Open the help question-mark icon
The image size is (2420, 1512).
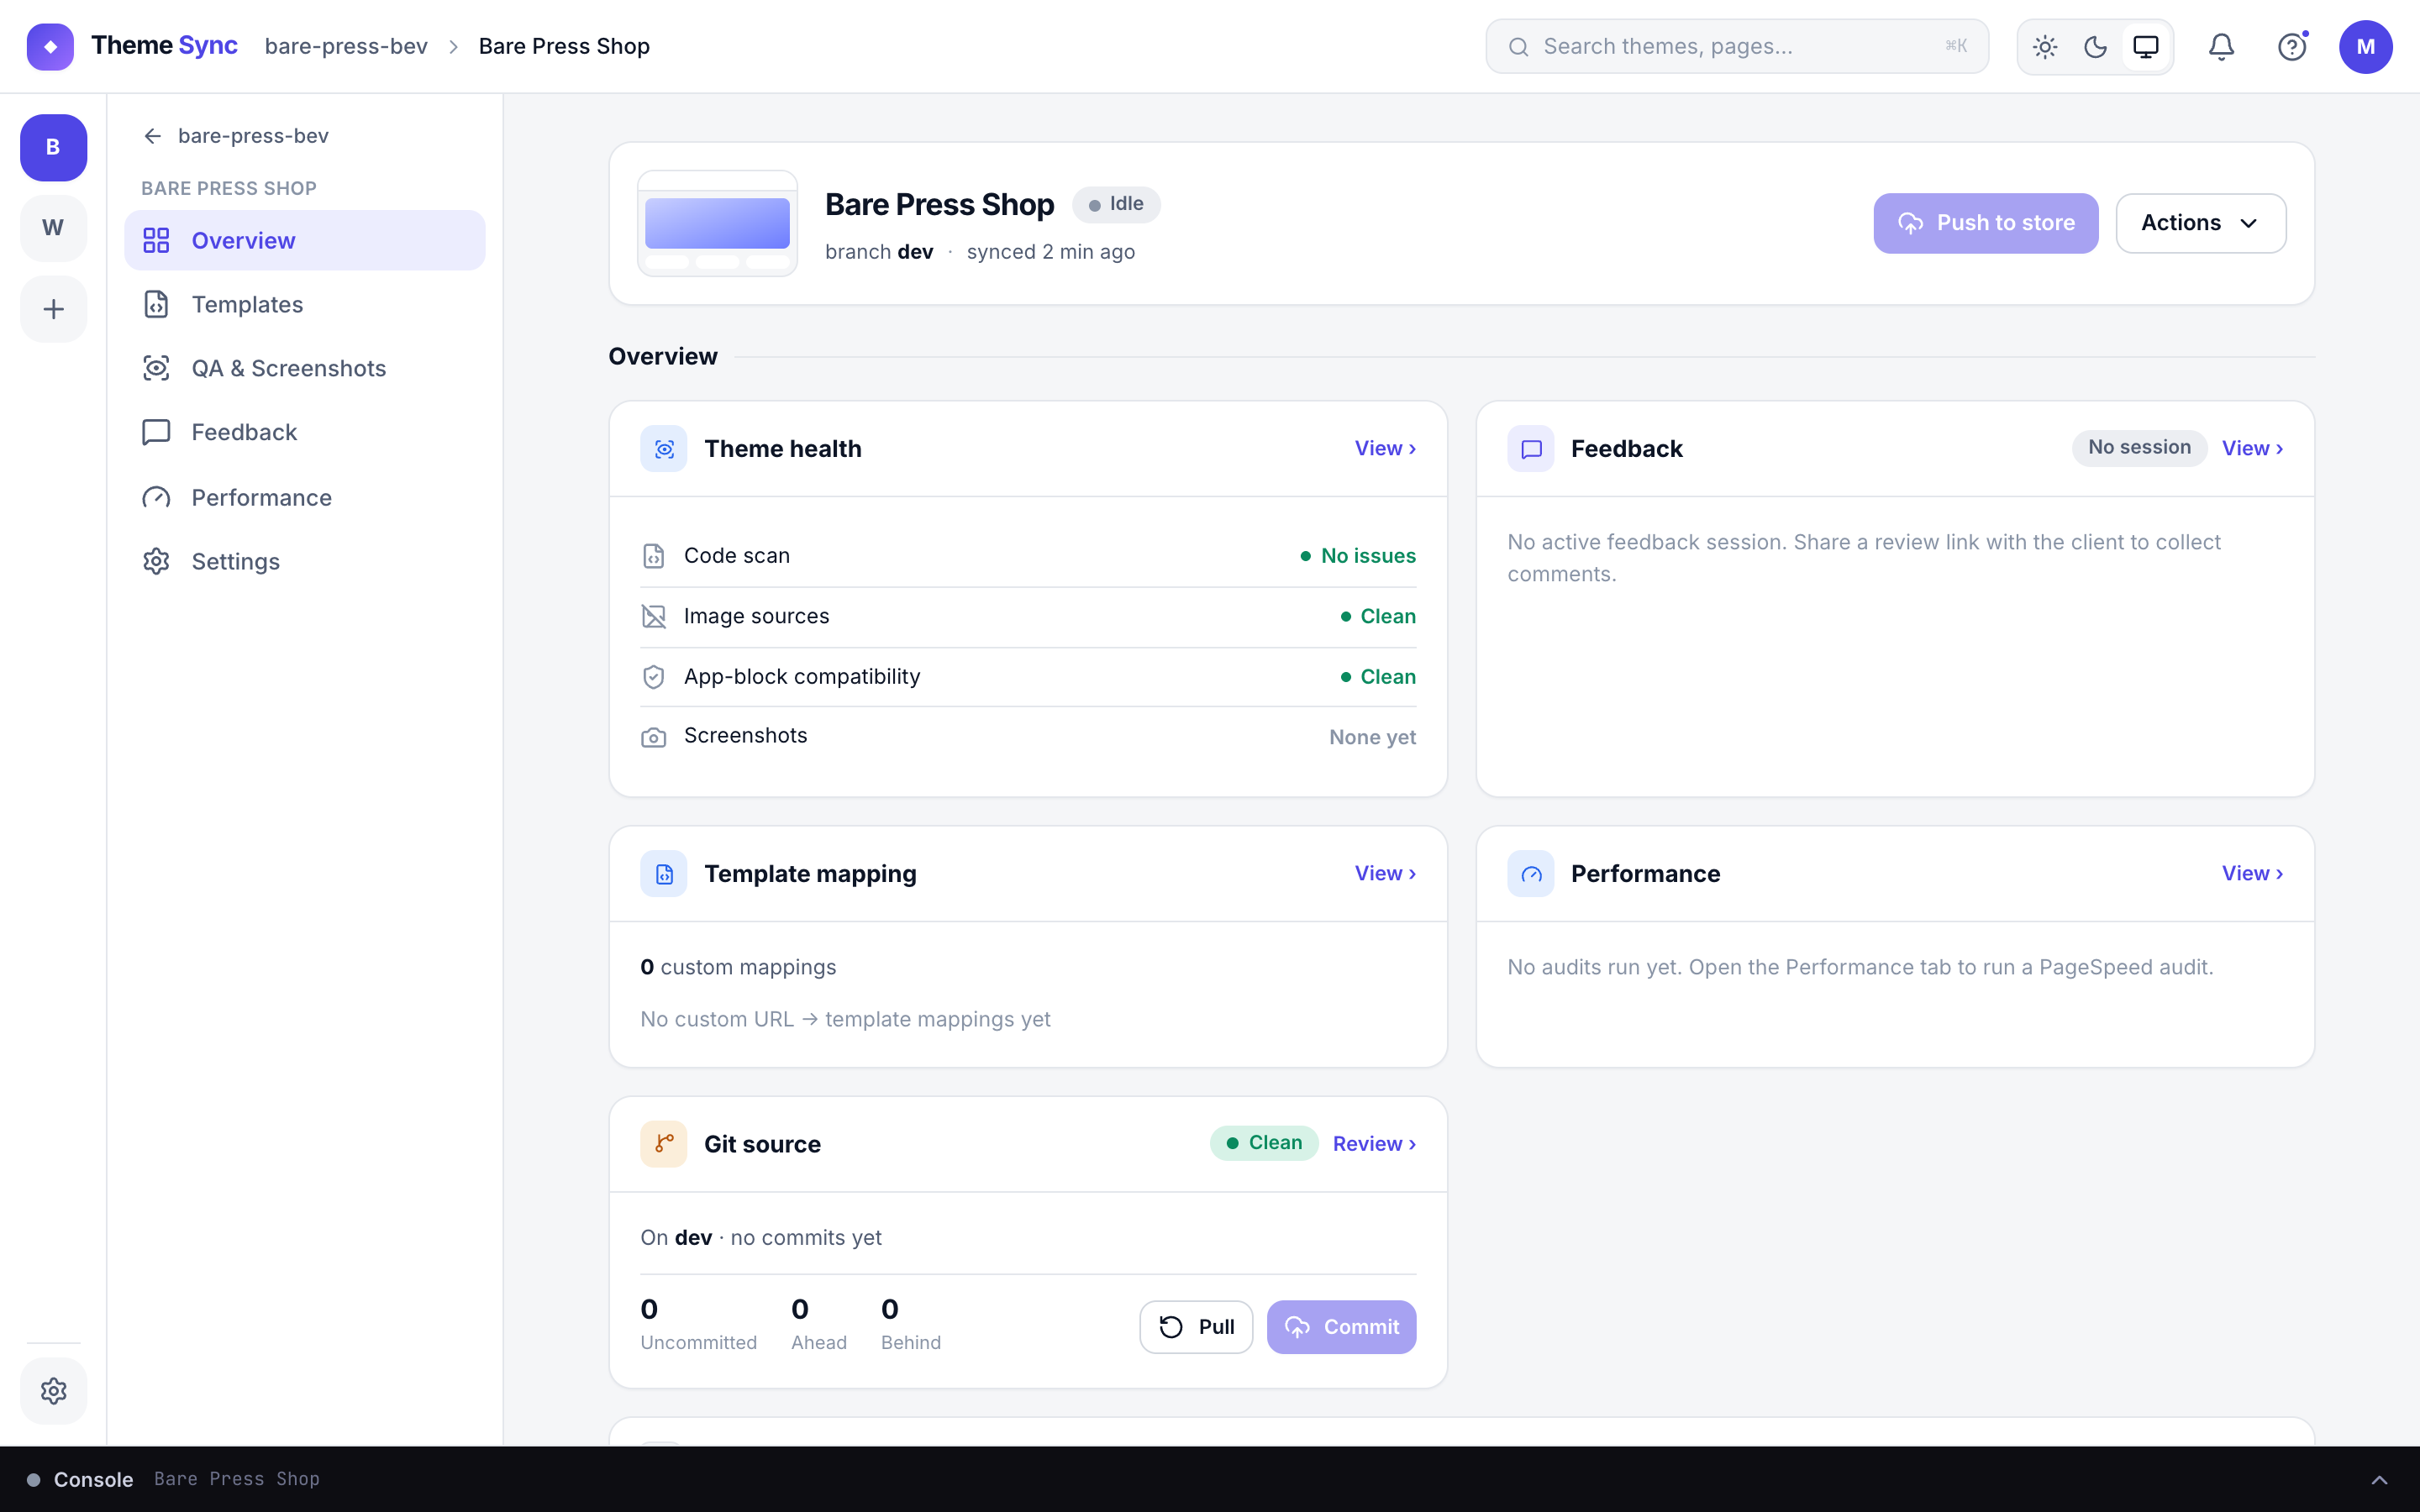pyautogui.click(x=2292, y=46)
